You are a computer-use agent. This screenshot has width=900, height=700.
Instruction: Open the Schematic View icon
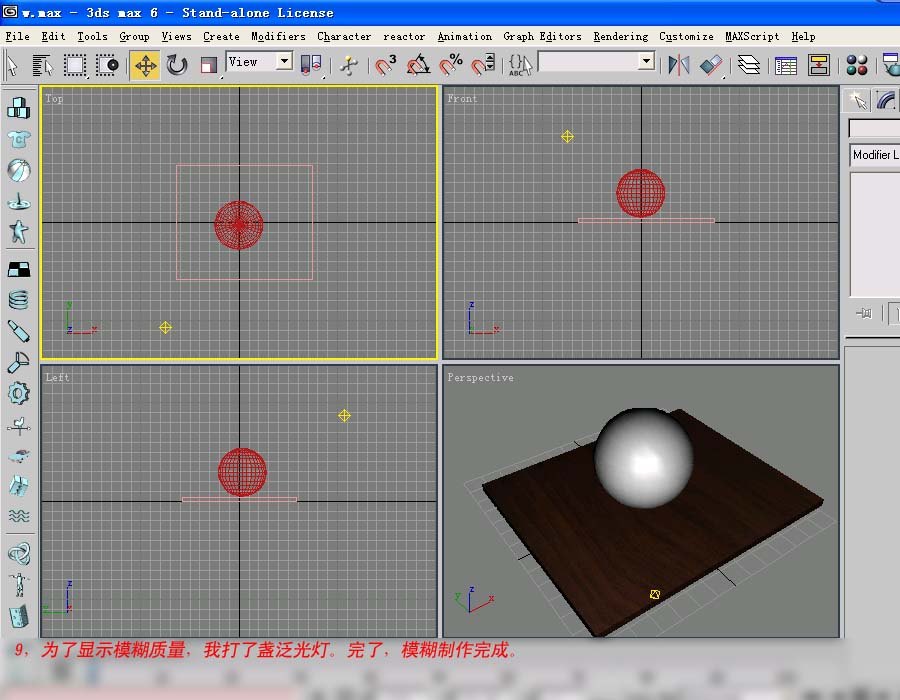pos(819,66)
